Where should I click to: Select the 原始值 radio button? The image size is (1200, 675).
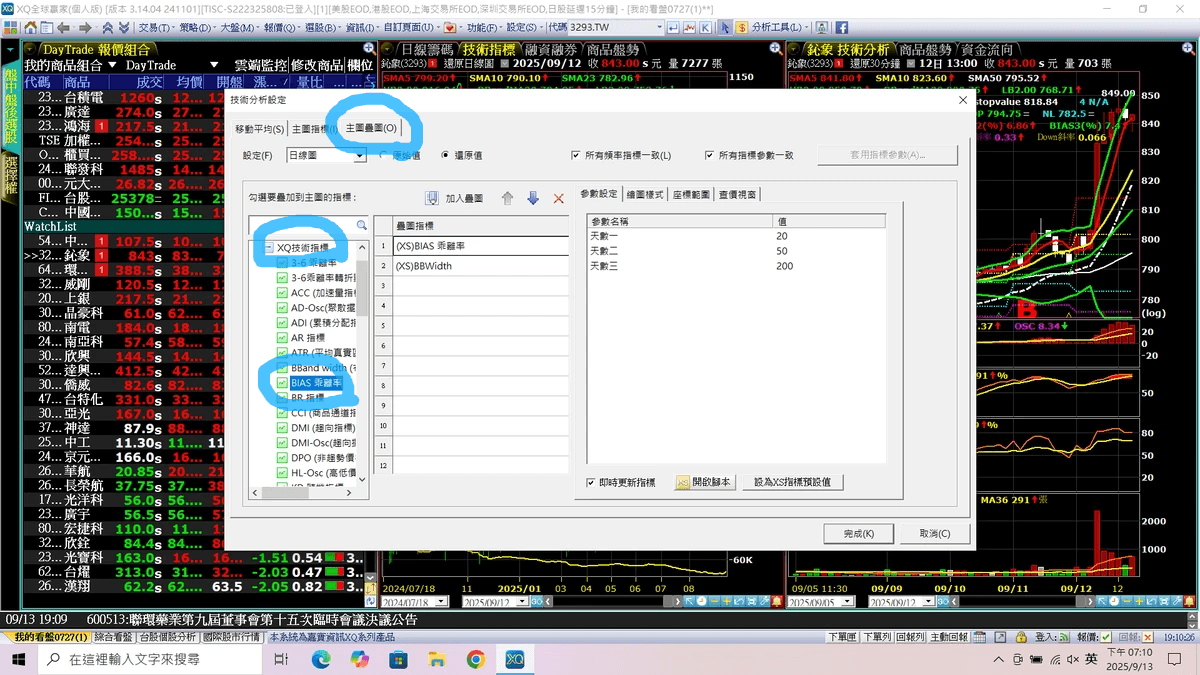[383, 155]
